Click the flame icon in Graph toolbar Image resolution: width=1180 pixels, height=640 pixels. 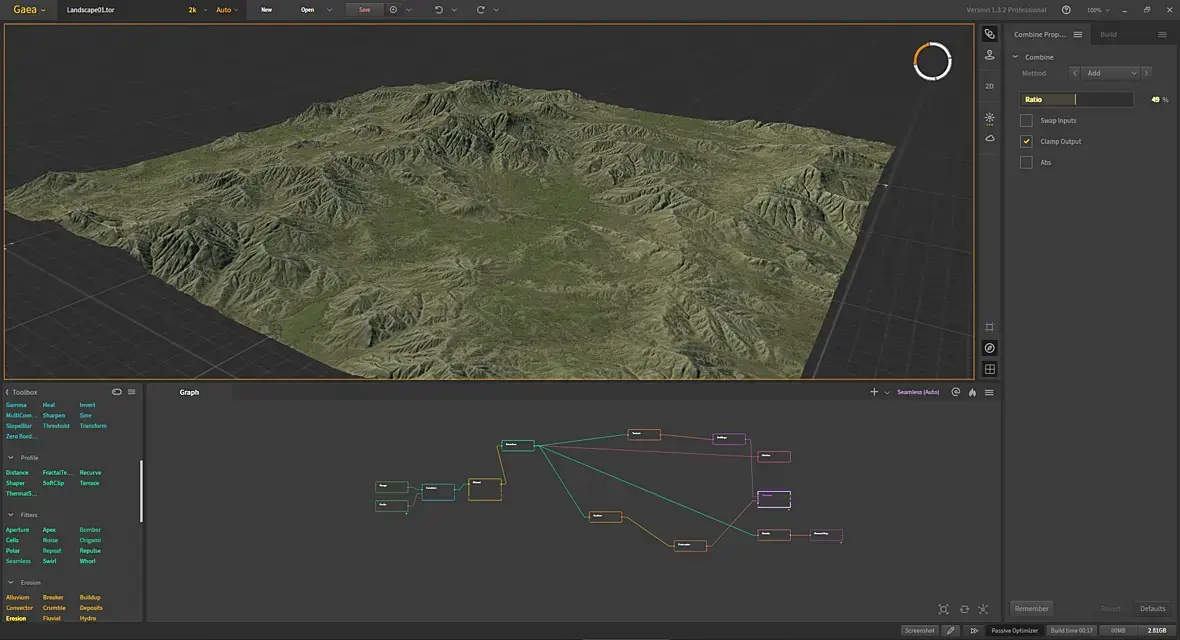[971, 393]
